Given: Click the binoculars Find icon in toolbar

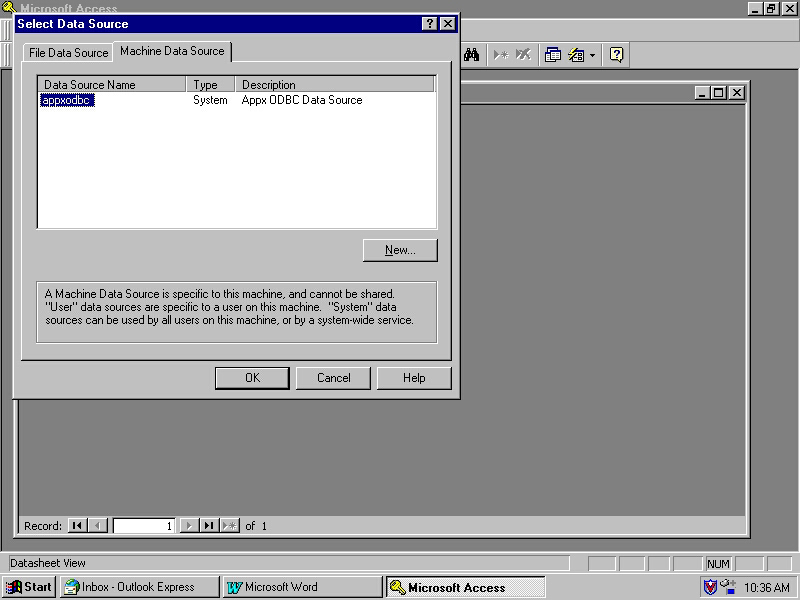Looking at the screenshot, I should [471, 55].
